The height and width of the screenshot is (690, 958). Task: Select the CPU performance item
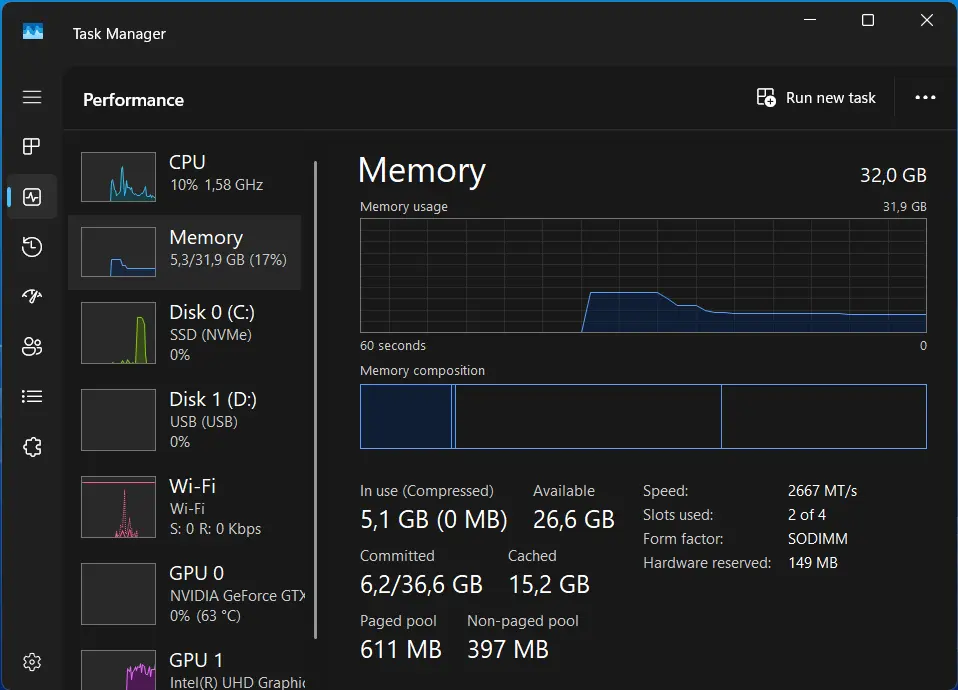tap(185, 177)
